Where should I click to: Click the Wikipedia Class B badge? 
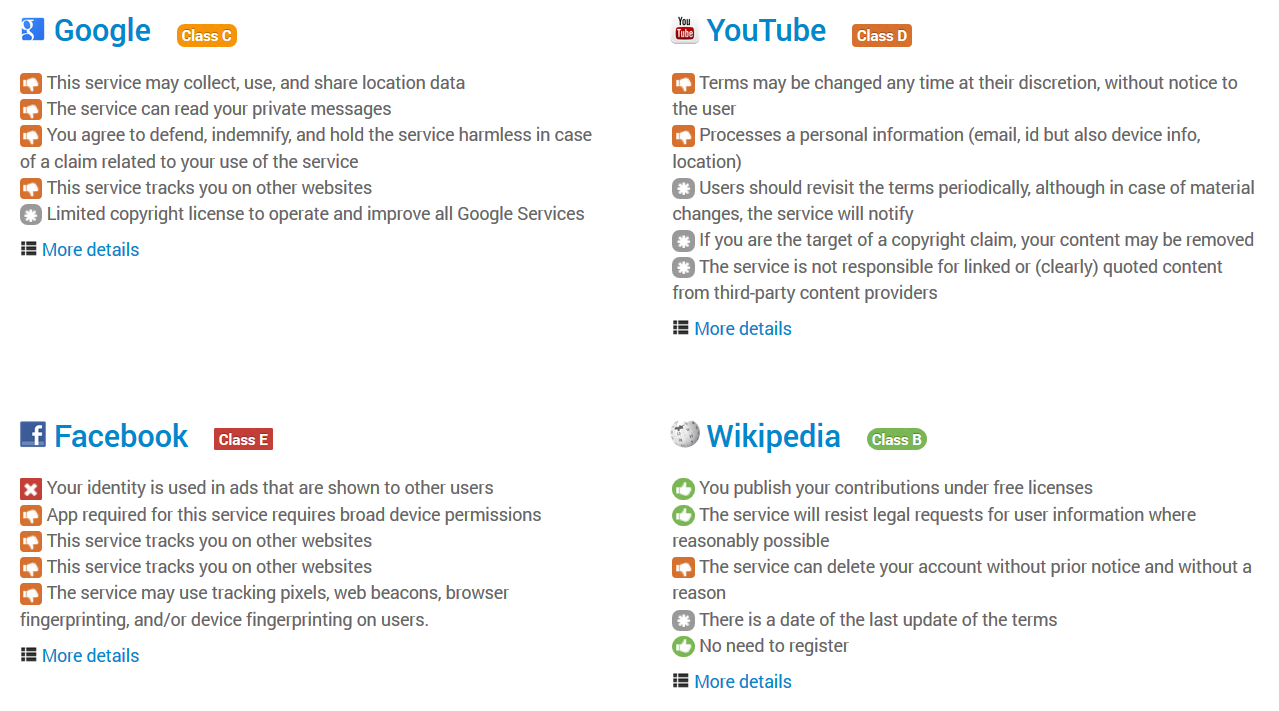point(896,439)
